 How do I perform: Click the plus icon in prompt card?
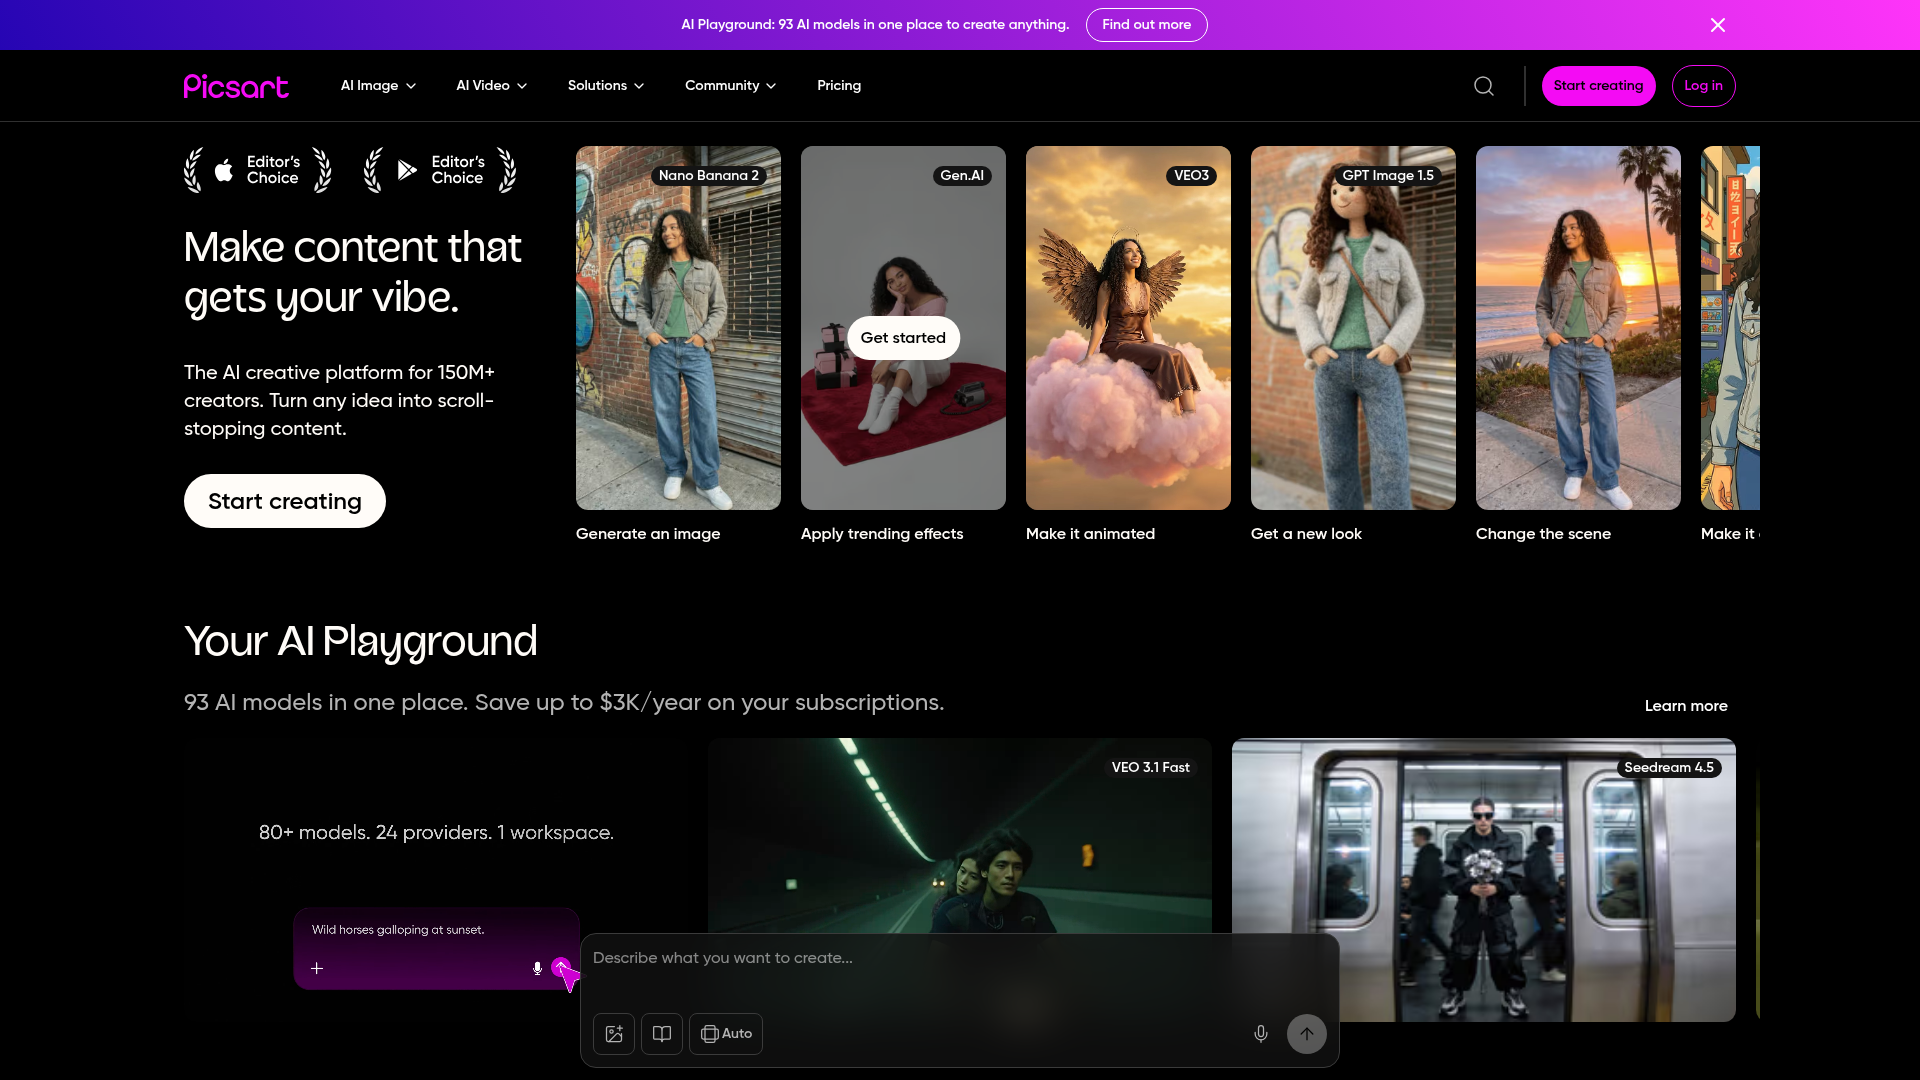point(317,968)
